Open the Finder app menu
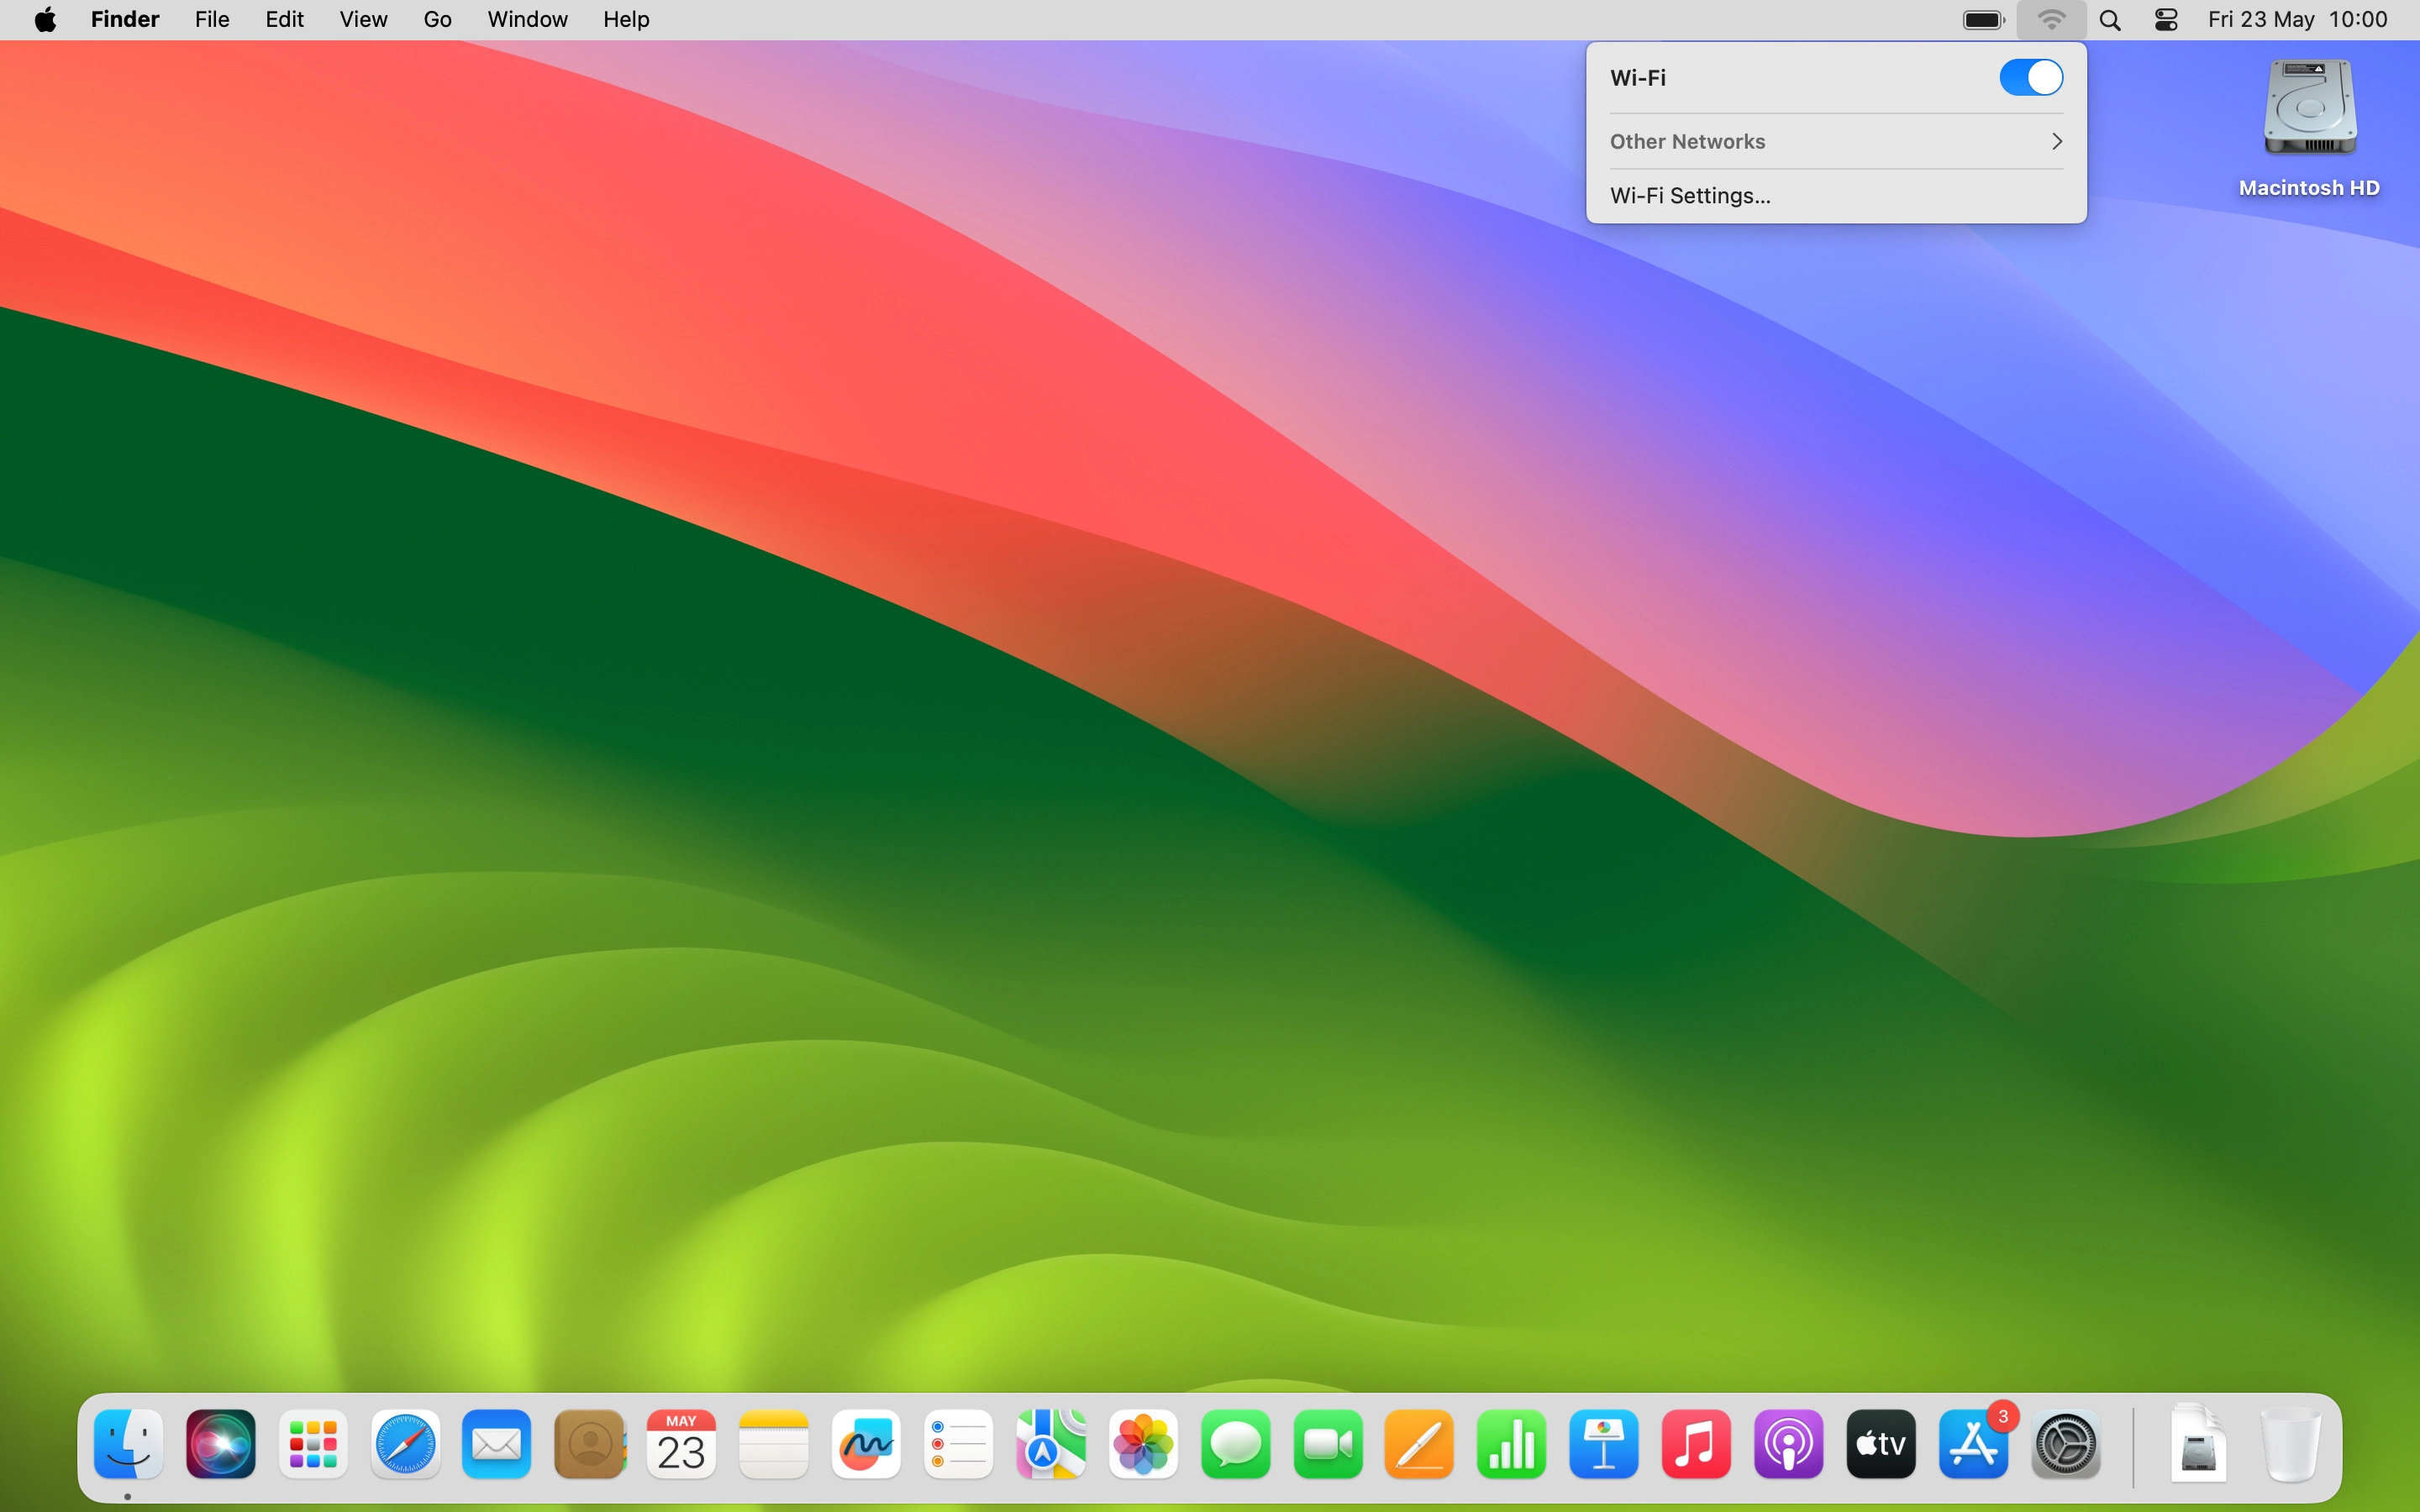This screenshot has height=1512, width=2420. (x=125, y=20)
